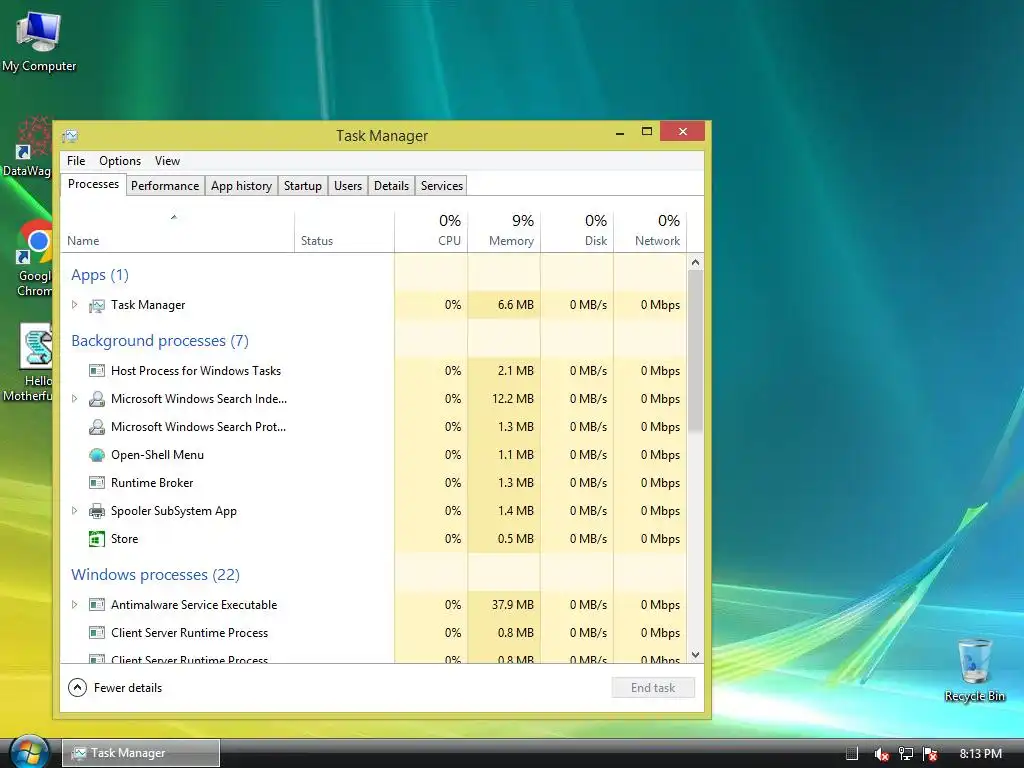Screen dimensions: 1024x768
Task: Select the Store process name
Action: (124, 539)
